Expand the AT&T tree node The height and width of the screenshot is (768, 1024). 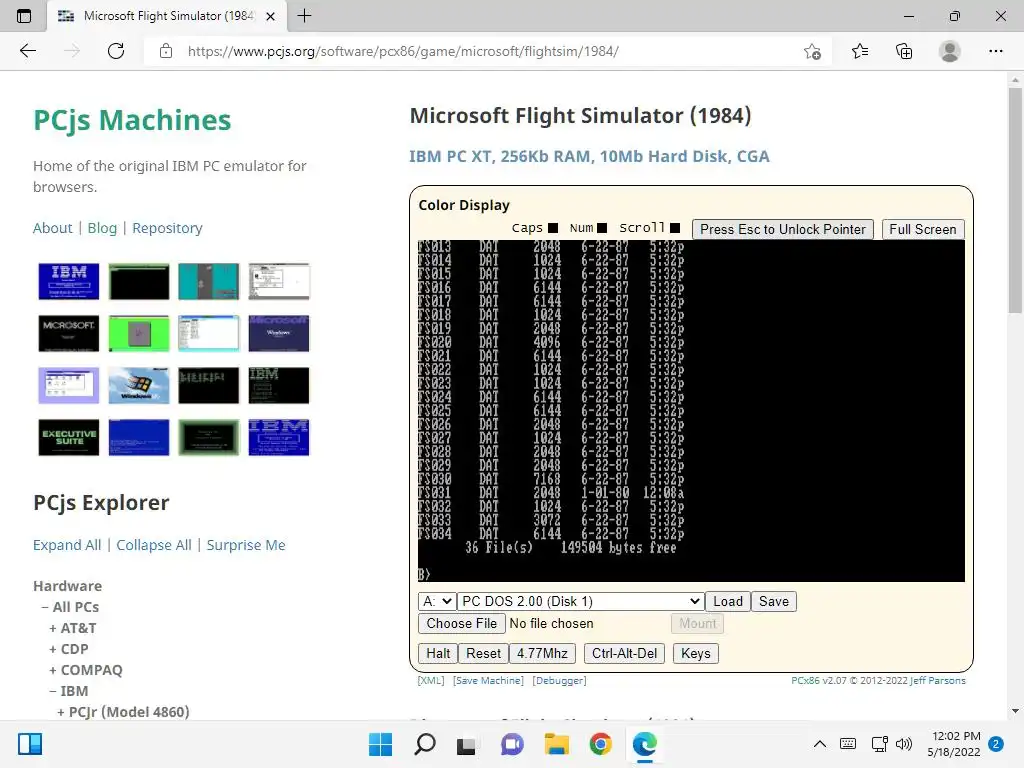tap(72, 628)
